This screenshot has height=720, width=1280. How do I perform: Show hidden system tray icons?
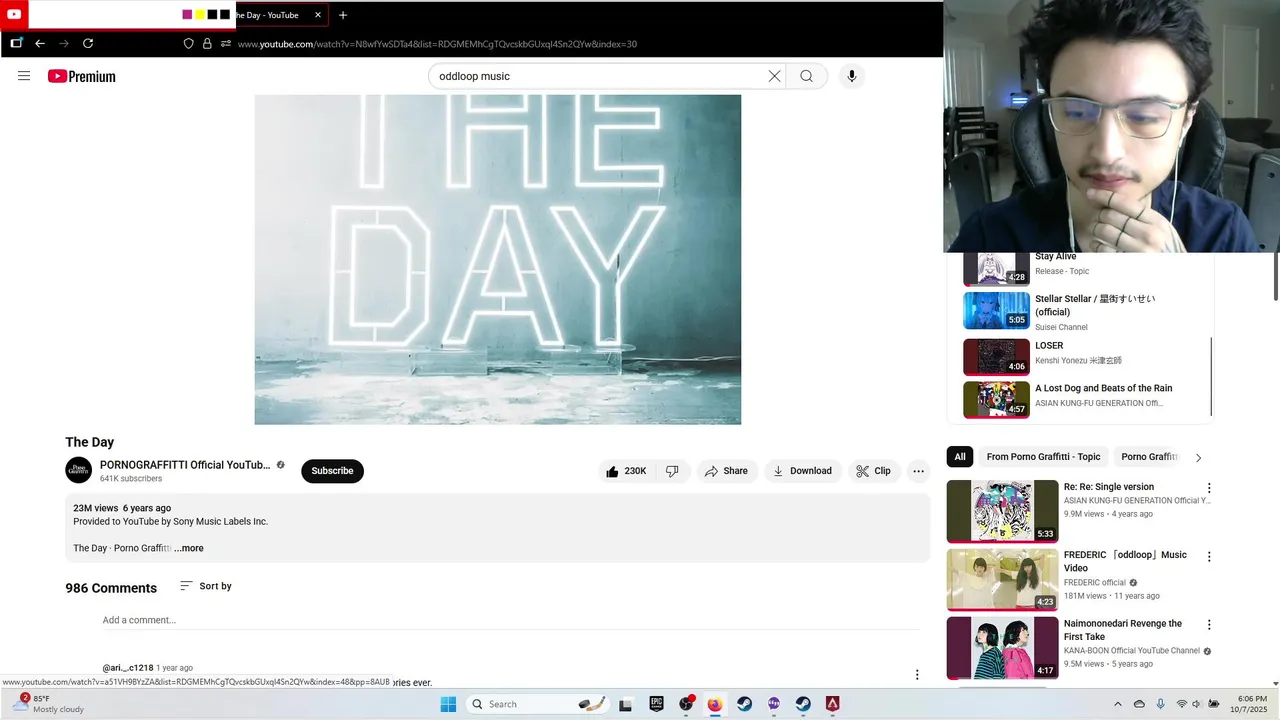pos(1118,704)
